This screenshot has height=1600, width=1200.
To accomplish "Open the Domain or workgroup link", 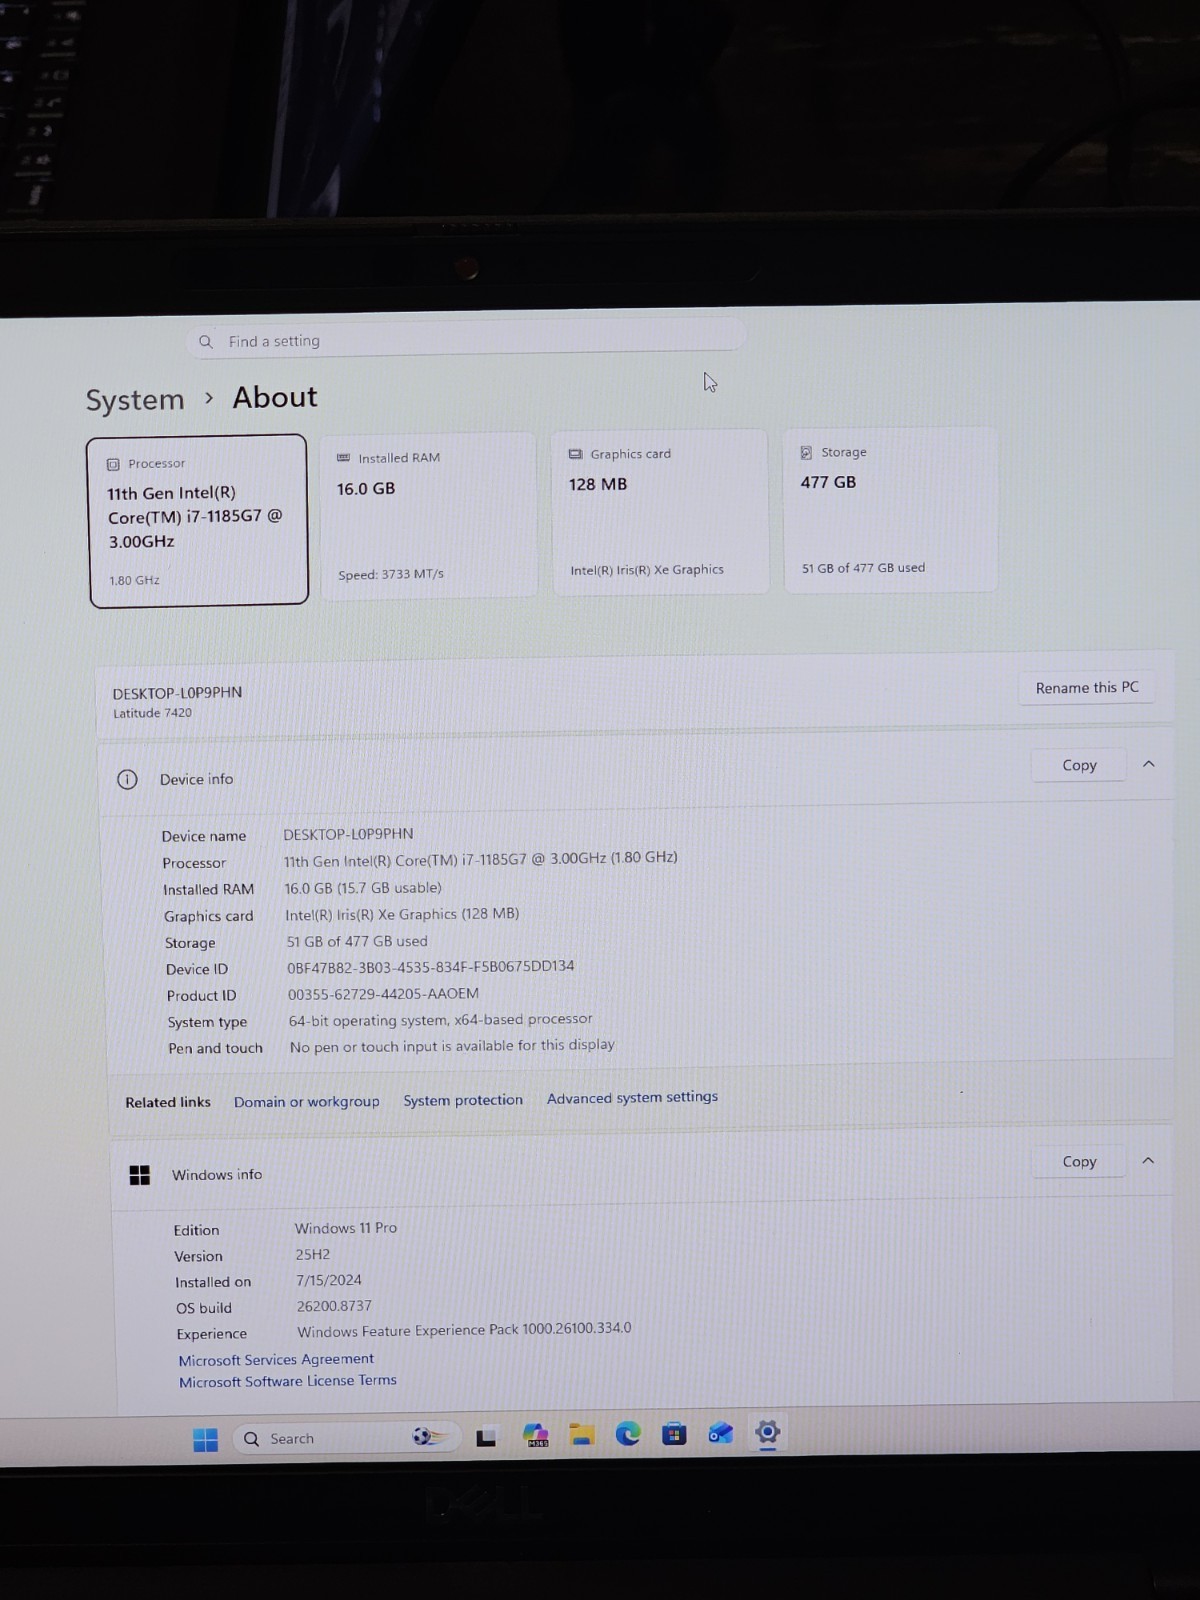I will tap(307, 1102).
